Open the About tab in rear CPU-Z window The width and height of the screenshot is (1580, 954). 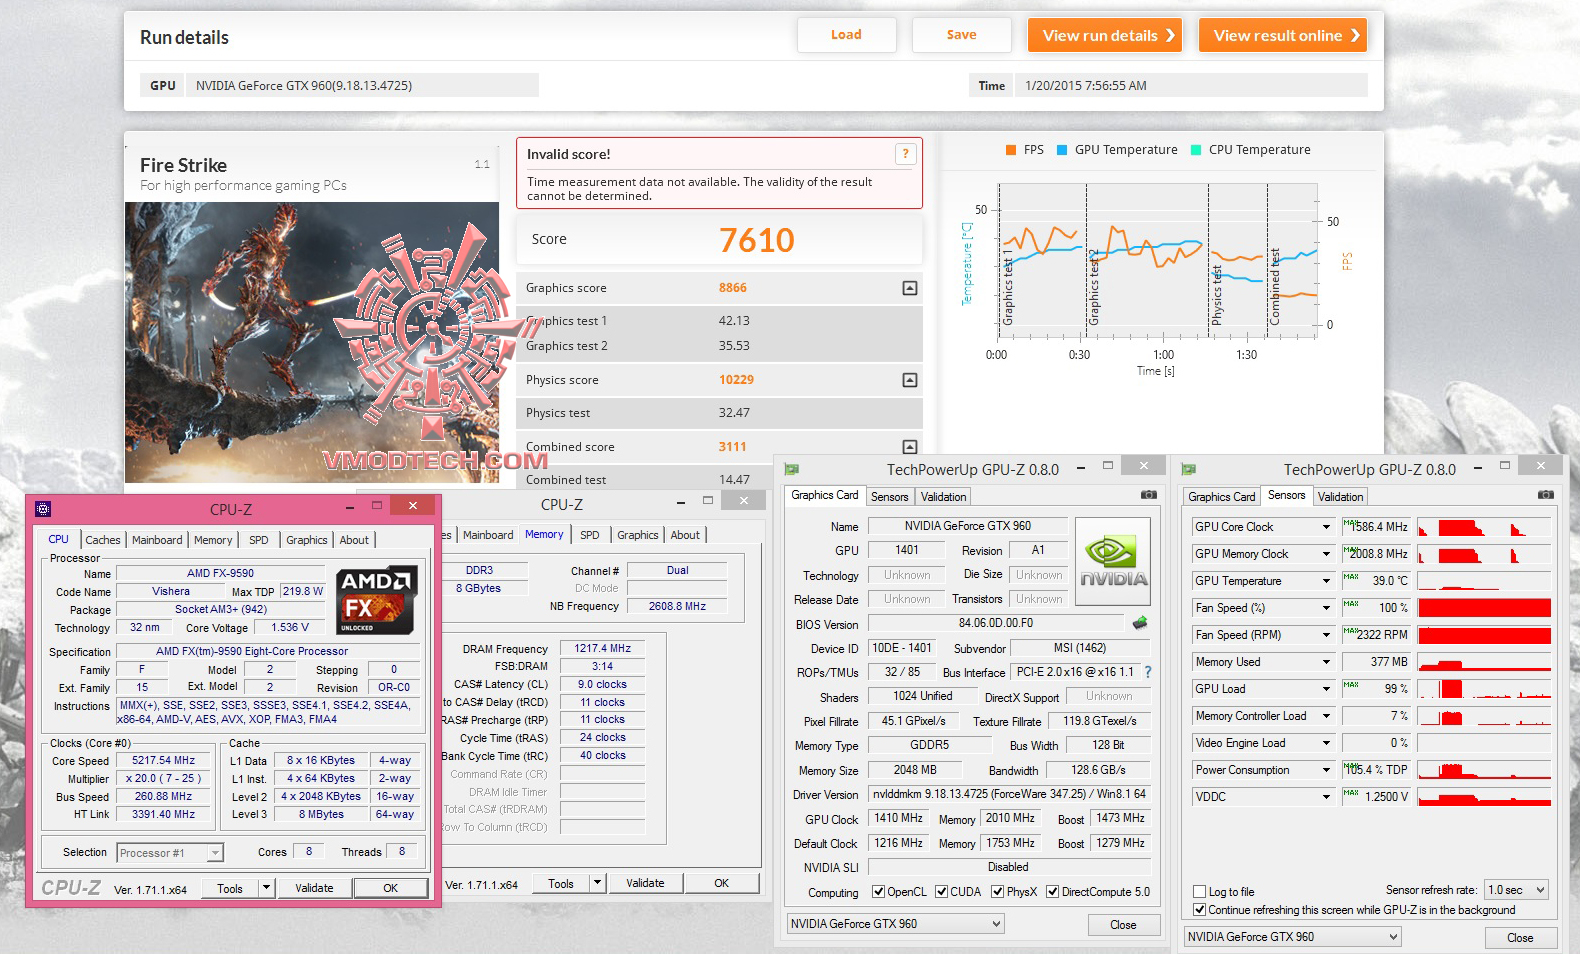pos(685,535)
